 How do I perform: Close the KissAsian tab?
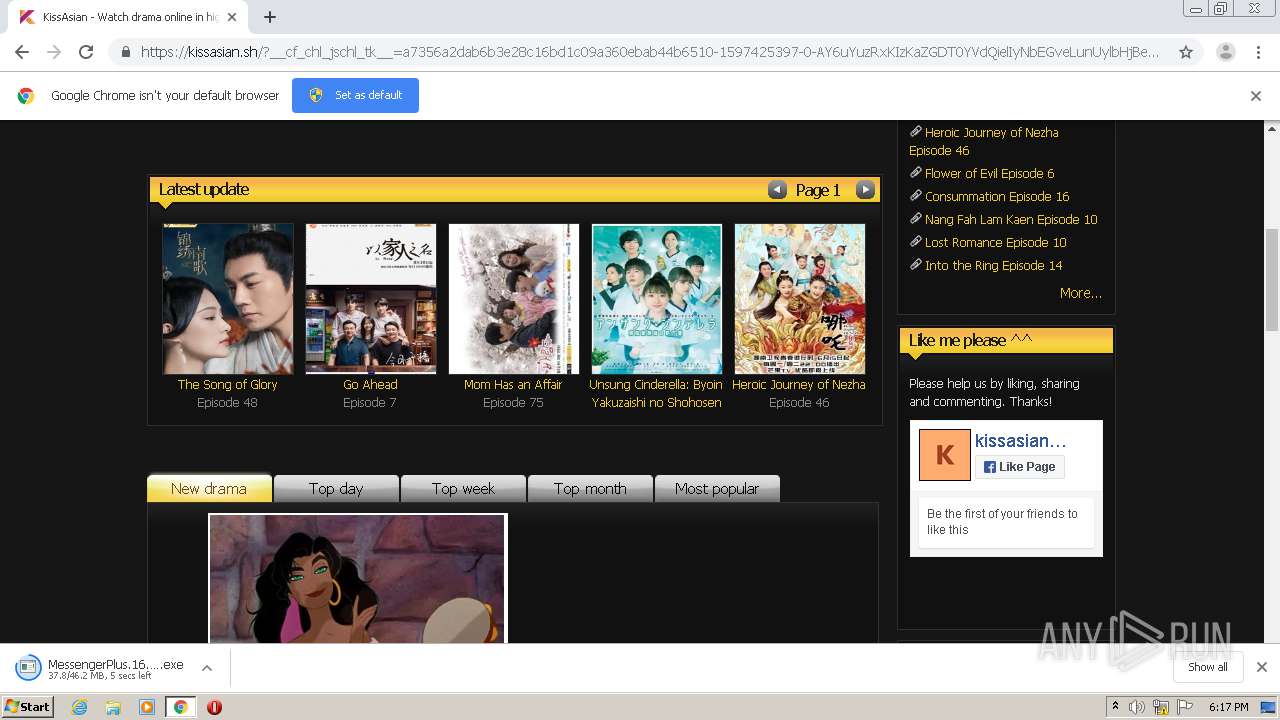tap(232, 17)
